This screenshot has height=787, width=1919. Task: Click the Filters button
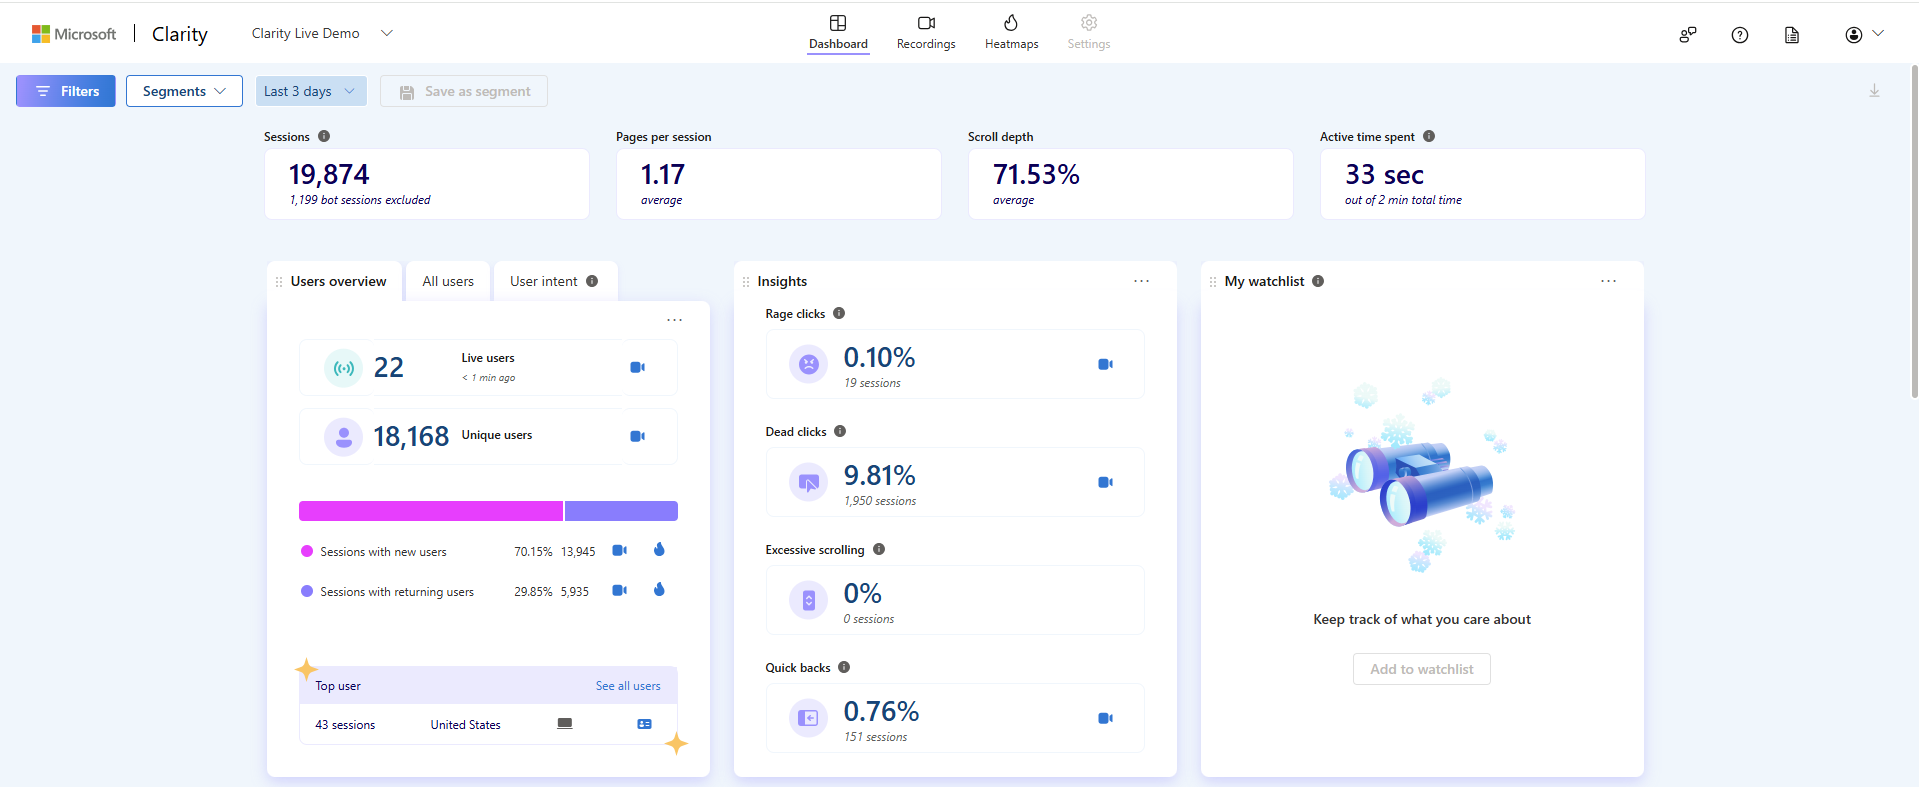coord(66,91)
